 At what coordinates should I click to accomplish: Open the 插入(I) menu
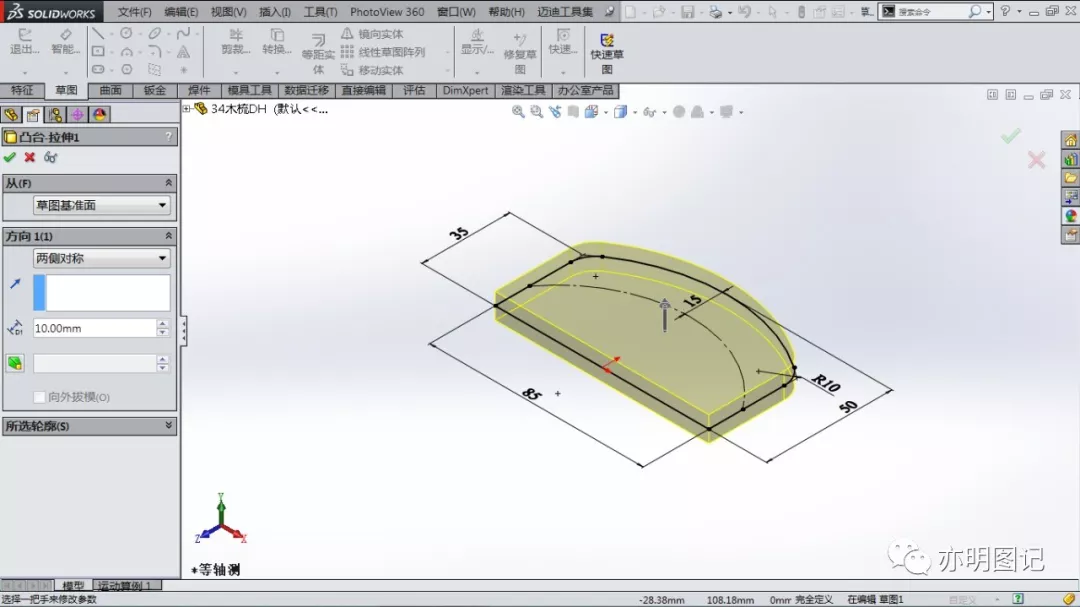point(275,12)
